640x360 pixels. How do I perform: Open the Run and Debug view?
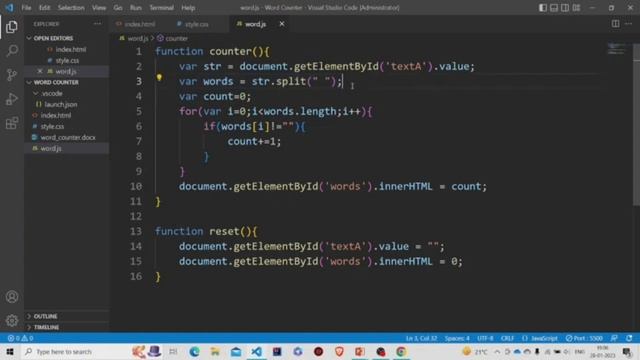[12, 99]
